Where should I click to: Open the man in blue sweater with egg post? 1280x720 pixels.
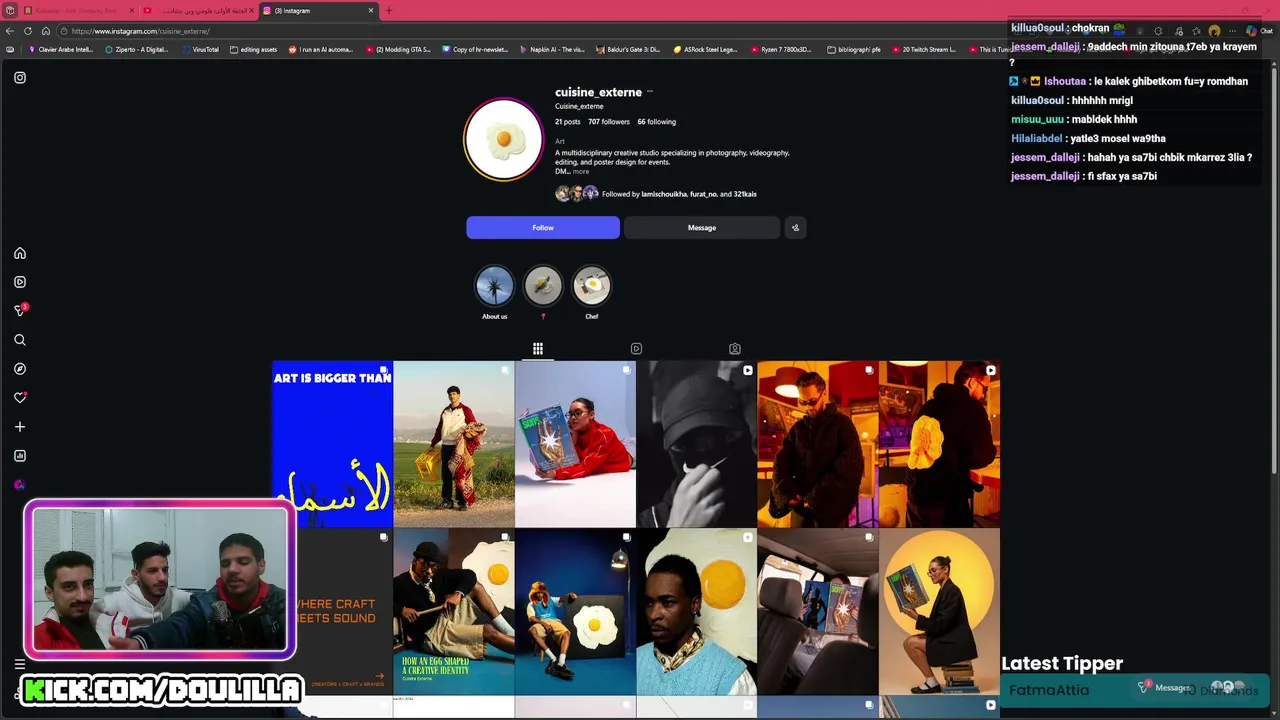click(696, 611)
